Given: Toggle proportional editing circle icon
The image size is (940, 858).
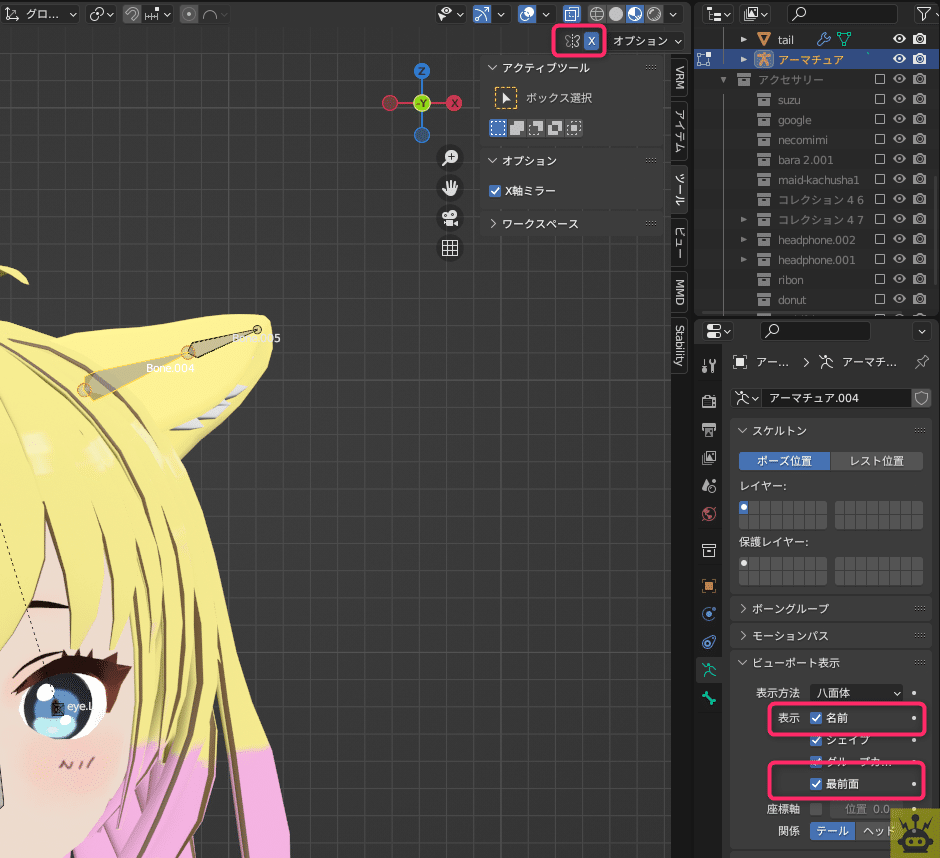Looking at the screenshot, I should 188,14.
